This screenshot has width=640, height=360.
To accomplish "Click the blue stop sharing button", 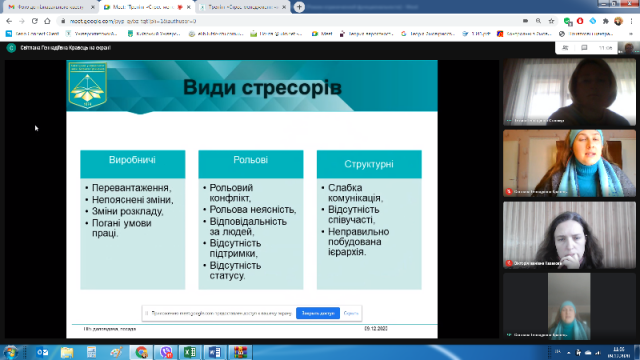I will [318, 313].
